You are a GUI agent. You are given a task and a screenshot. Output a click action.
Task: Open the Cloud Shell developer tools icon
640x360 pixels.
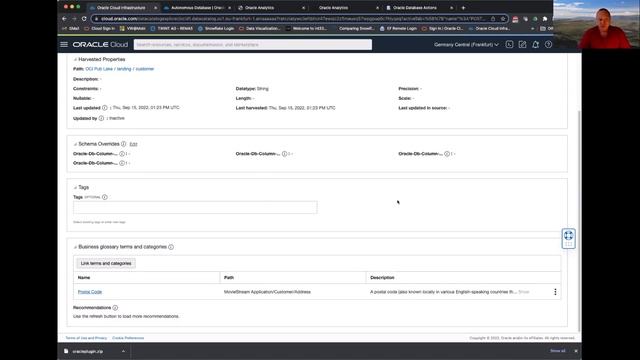[509, 44]
